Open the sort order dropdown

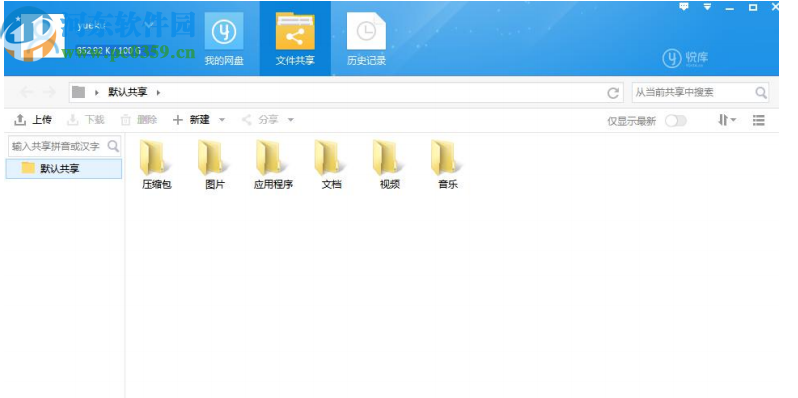click(x=727, y=120)
